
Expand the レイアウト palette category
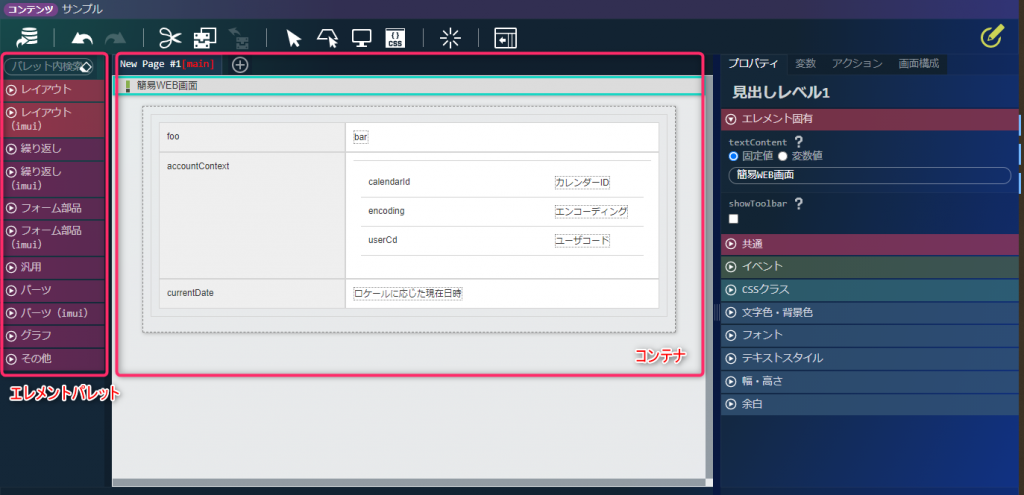tap(54, 89)
